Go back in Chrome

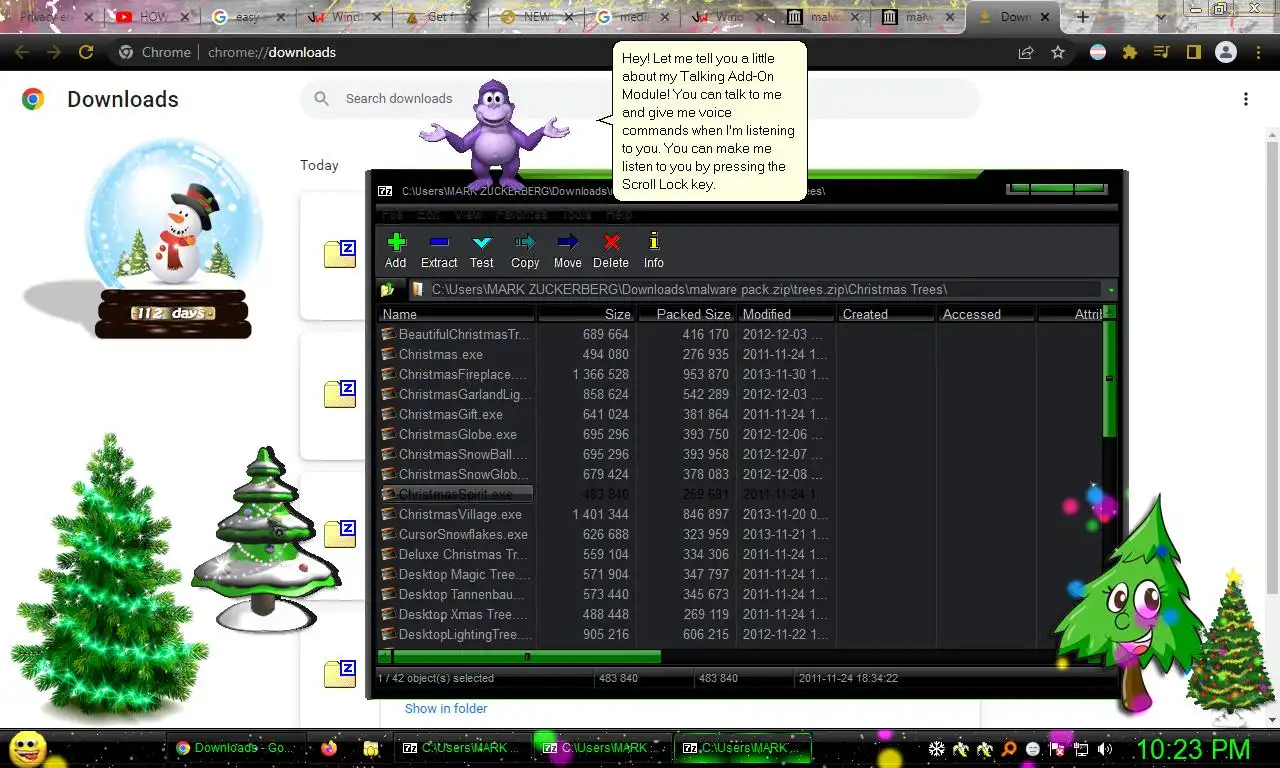pyautogui.click(x=22, y=52)
